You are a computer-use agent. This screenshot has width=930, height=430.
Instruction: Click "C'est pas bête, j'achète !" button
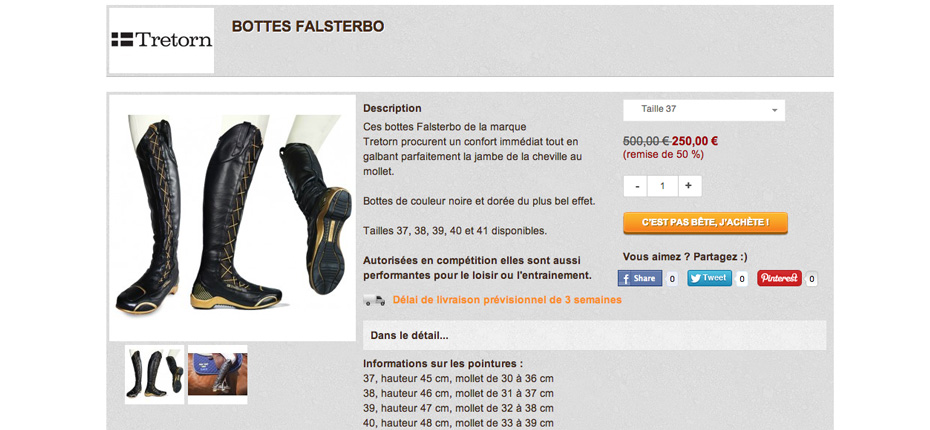[x=705, y=223]
